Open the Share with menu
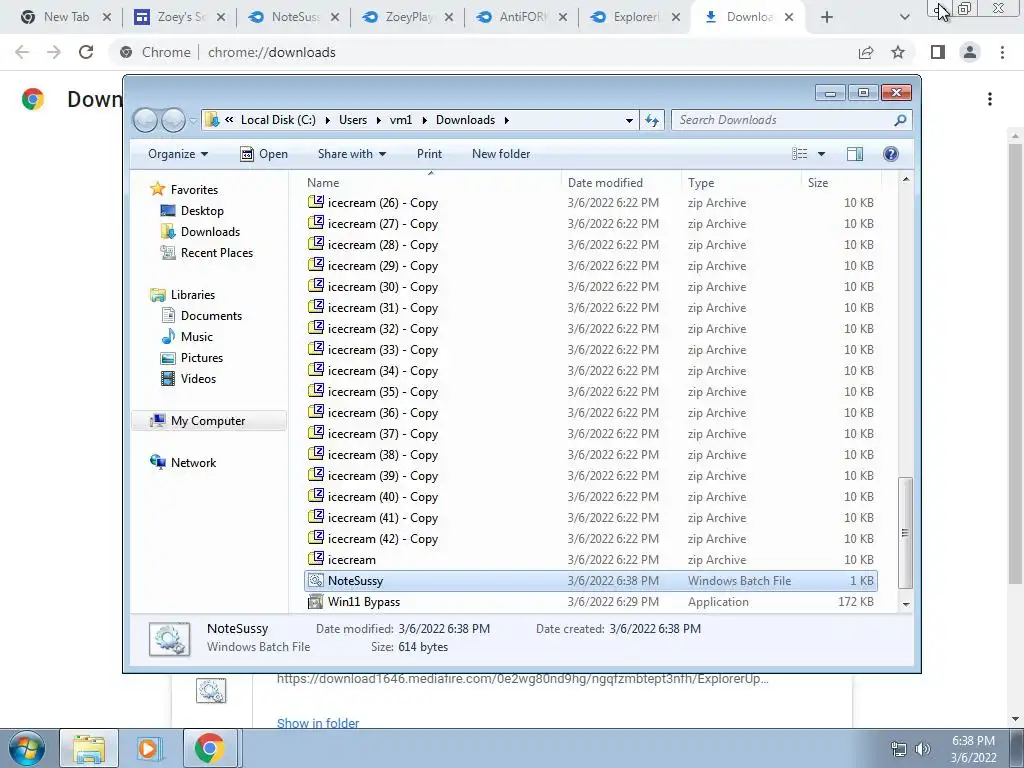Image resolution: width=1024 pixels, height=768 pixels. tap(351, 154)
